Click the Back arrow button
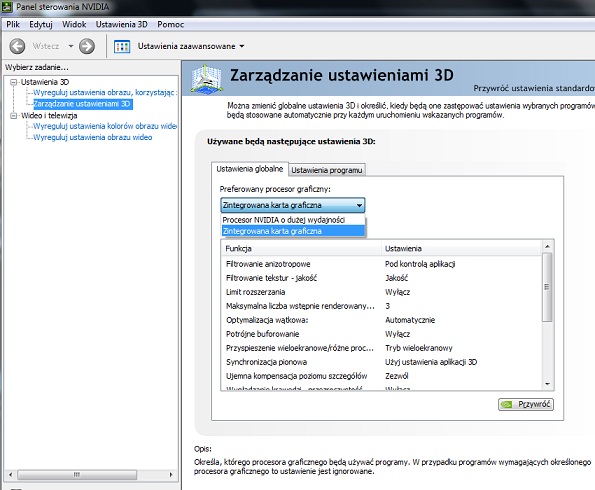This screenshot has height=490, width=595. (x=17, y=46)
